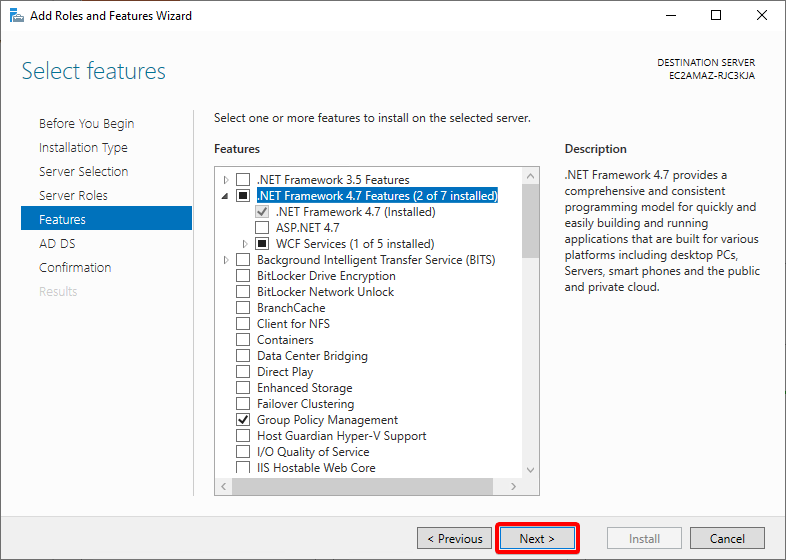Check the ASP.NET 4.7 checkbox

[262, 228]
